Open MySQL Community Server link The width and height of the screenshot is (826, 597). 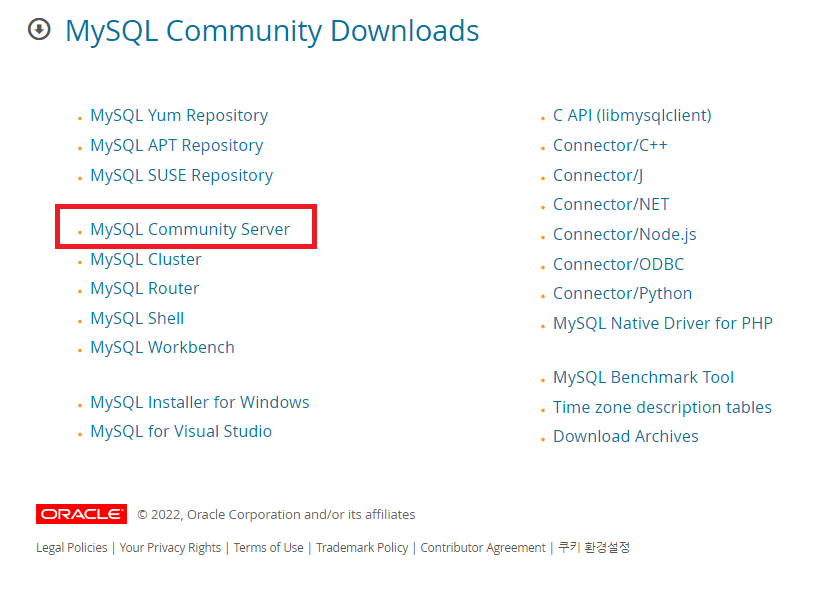coord(190,229)
